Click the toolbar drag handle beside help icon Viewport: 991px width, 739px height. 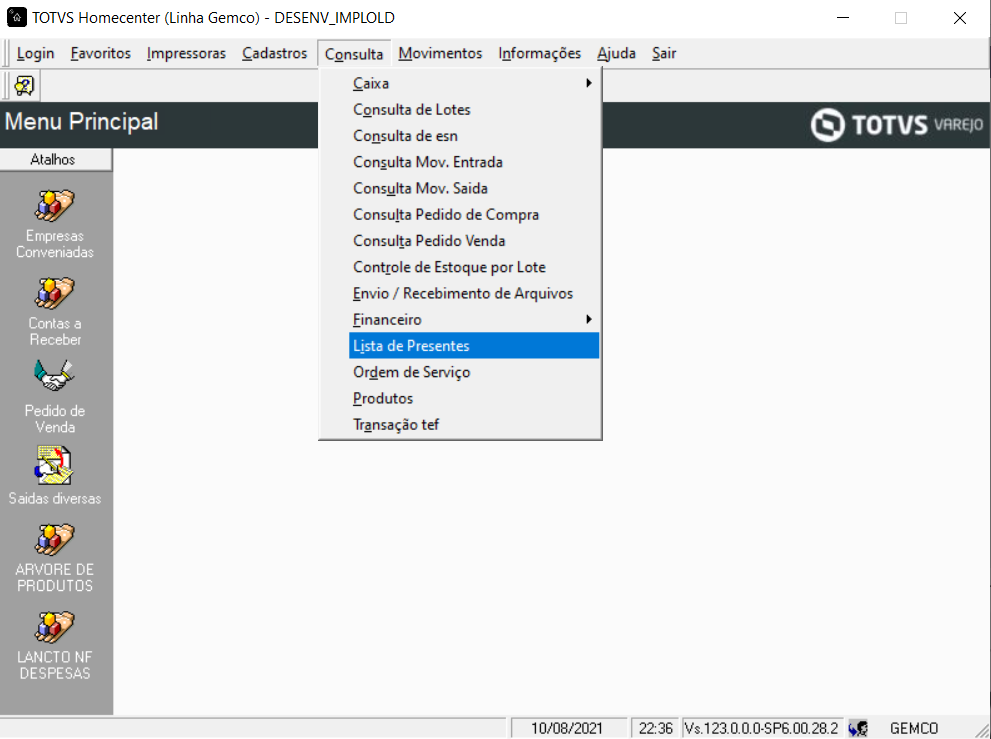pos(7,85)
